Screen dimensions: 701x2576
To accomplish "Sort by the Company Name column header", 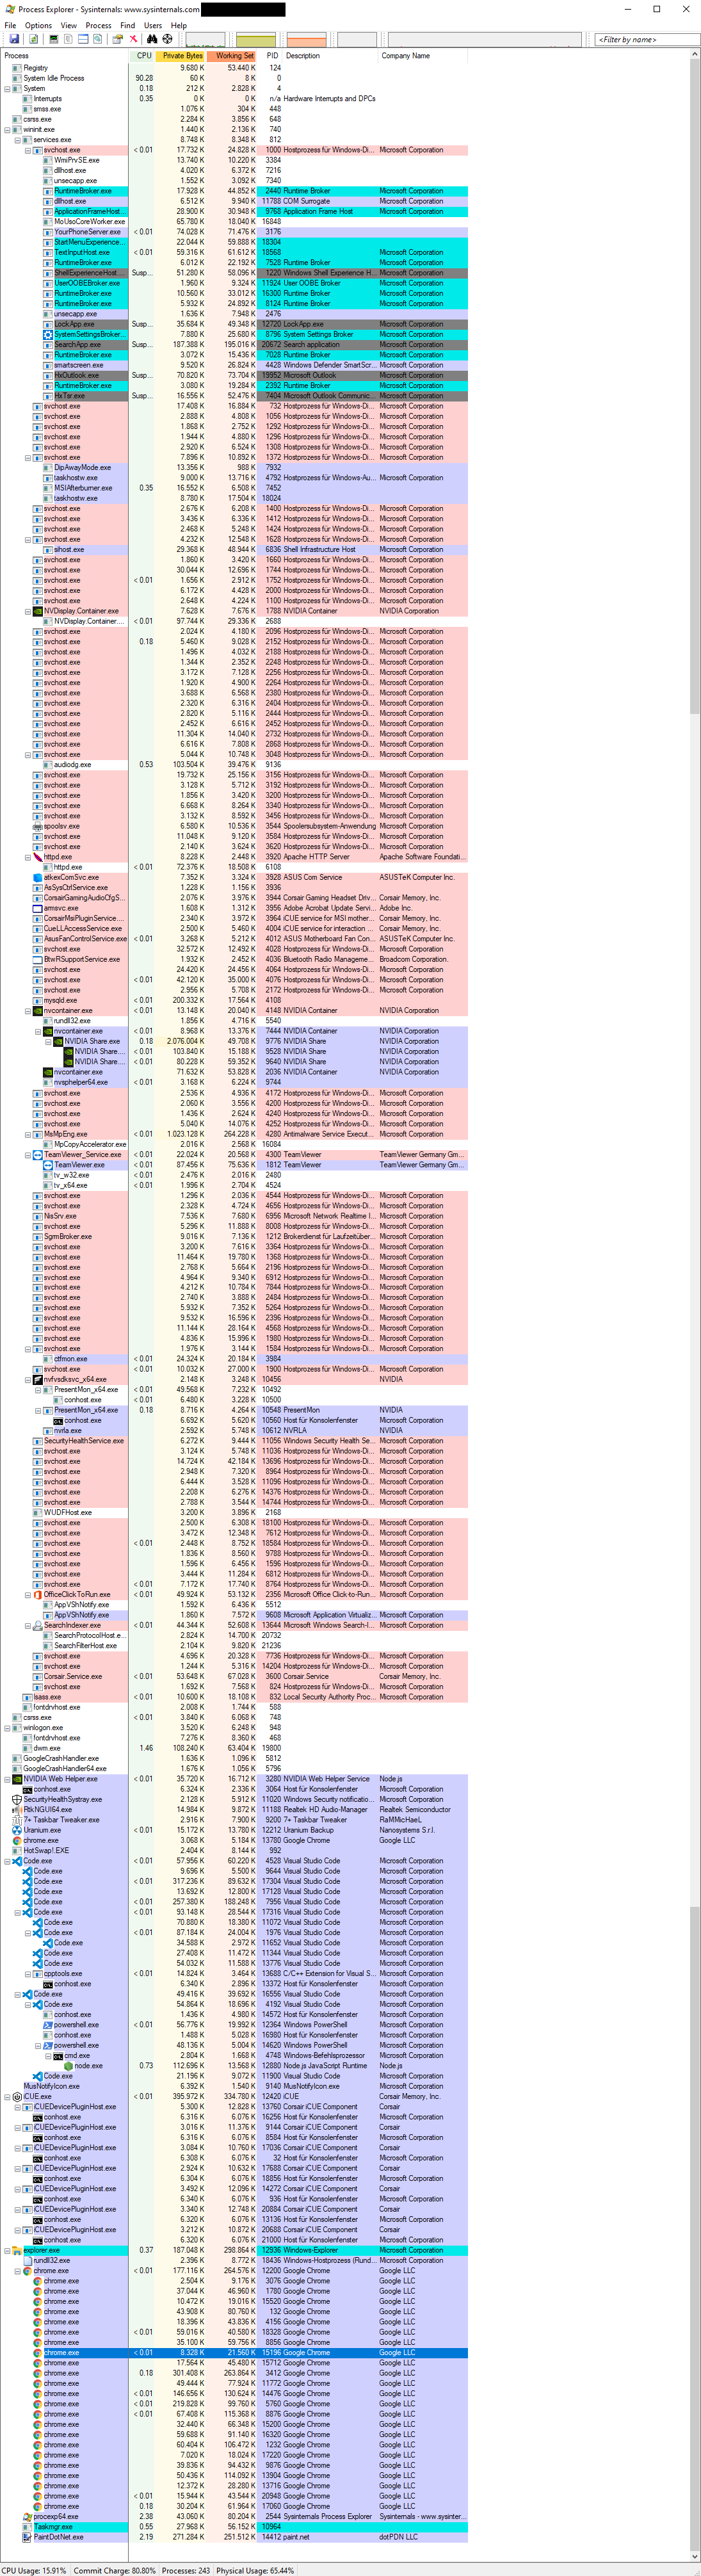I will click(423, 56).
